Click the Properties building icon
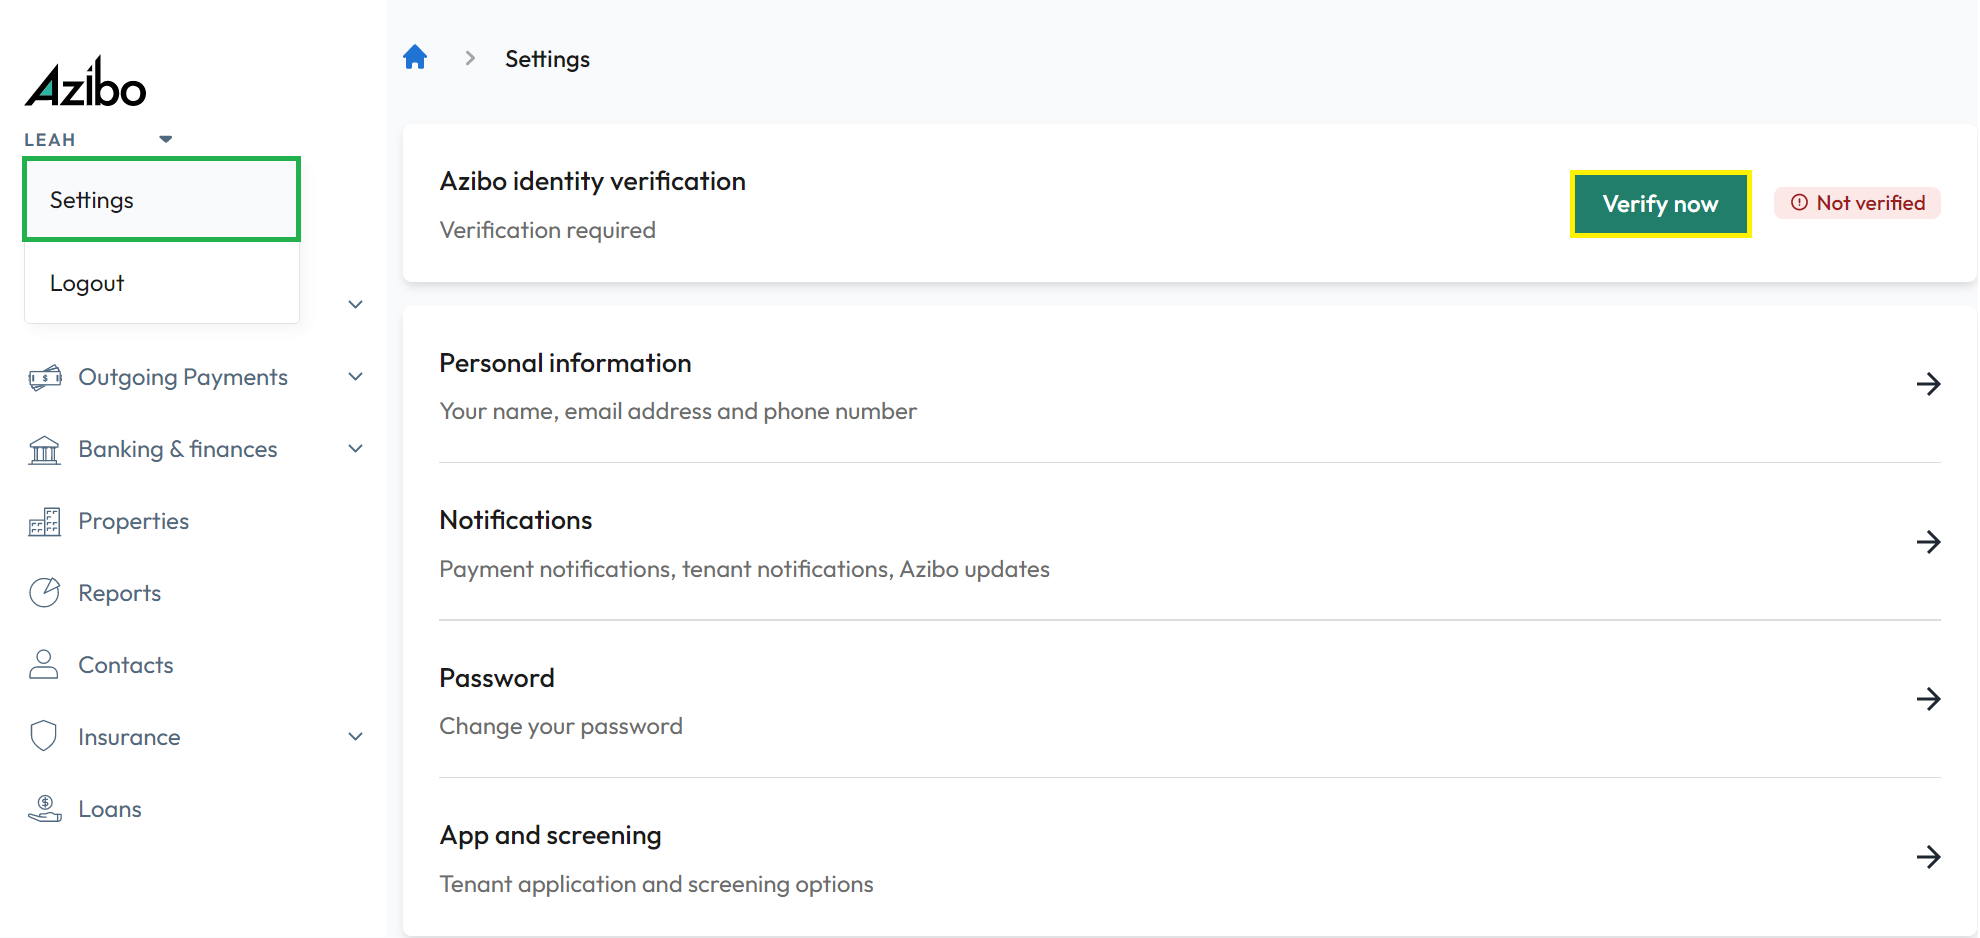The image size is (1980, 938). click(x=44, y=521)
